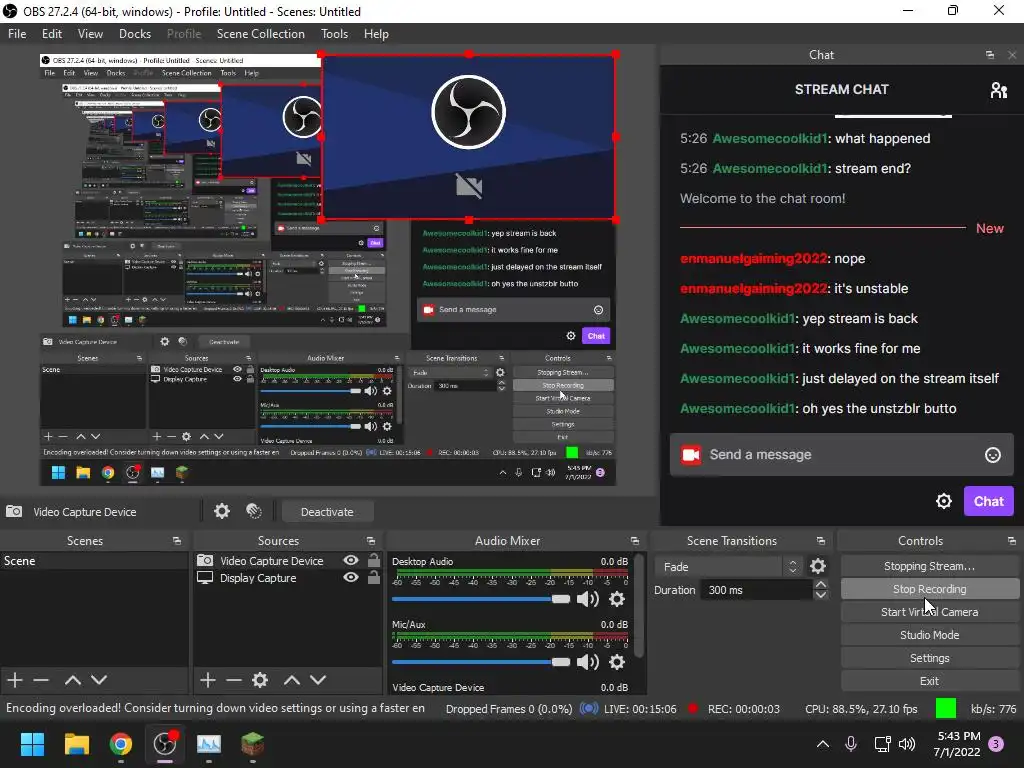Viewport: 1024px width, 768px height.
Task: Open File Explorer from taskbar
Action: point(76,744)
